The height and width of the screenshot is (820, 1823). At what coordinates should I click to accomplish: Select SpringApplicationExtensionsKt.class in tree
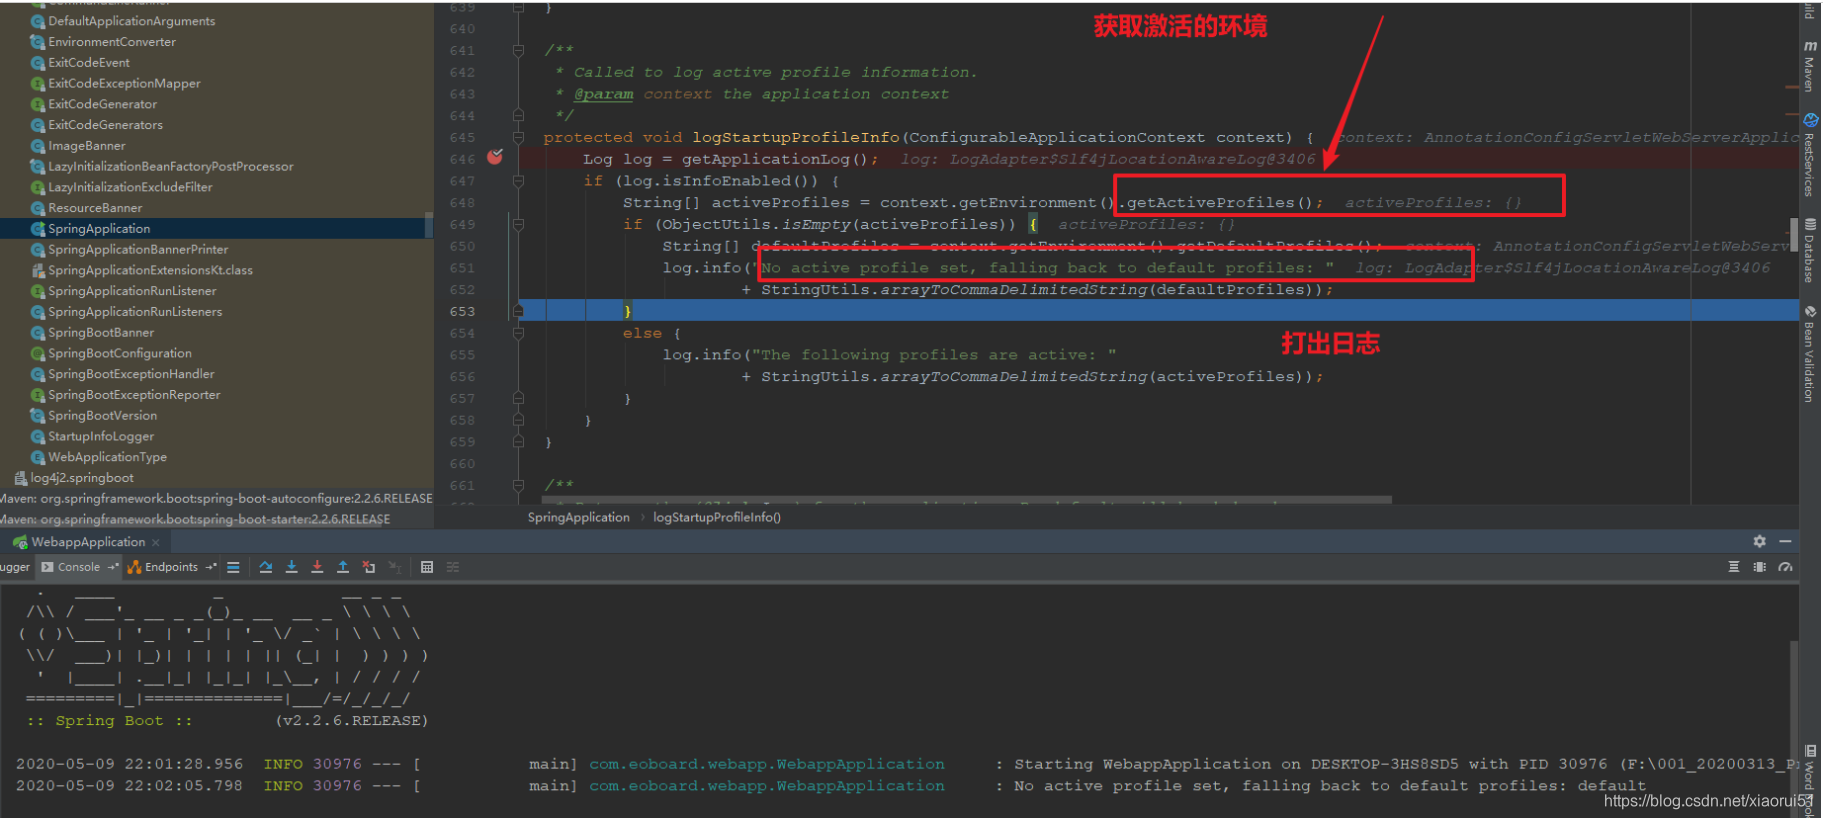pyautogui.click(x=150, y=271)
